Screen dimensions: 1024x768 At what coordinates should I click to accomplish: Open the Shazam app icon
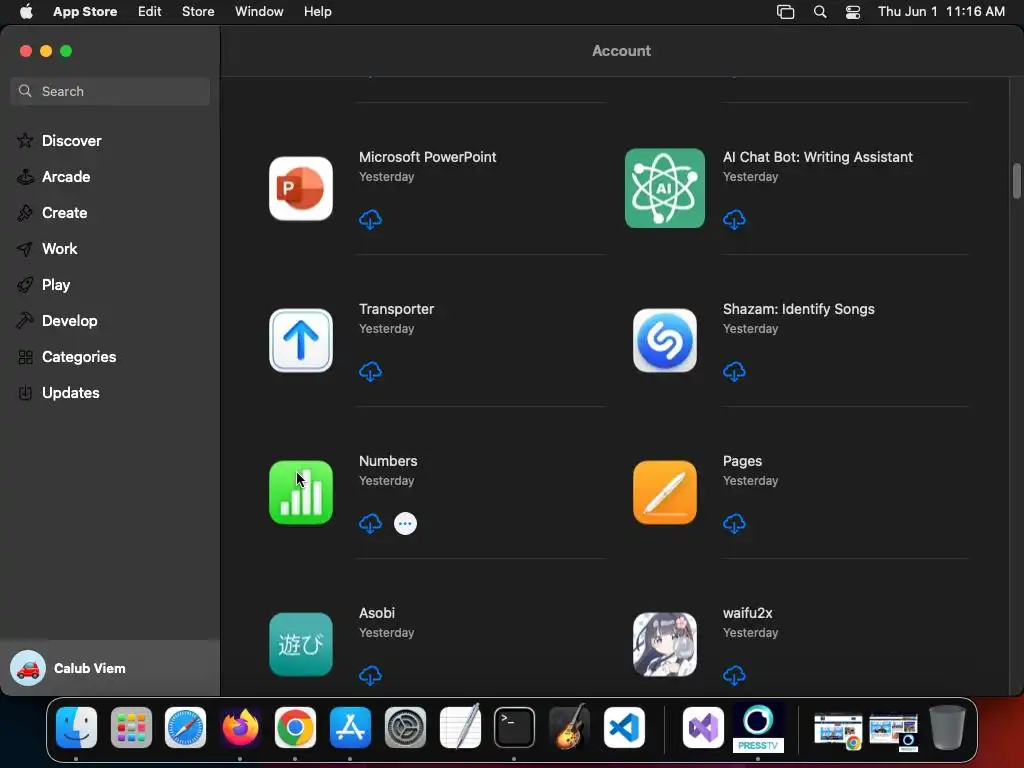[x=665, y=341]
